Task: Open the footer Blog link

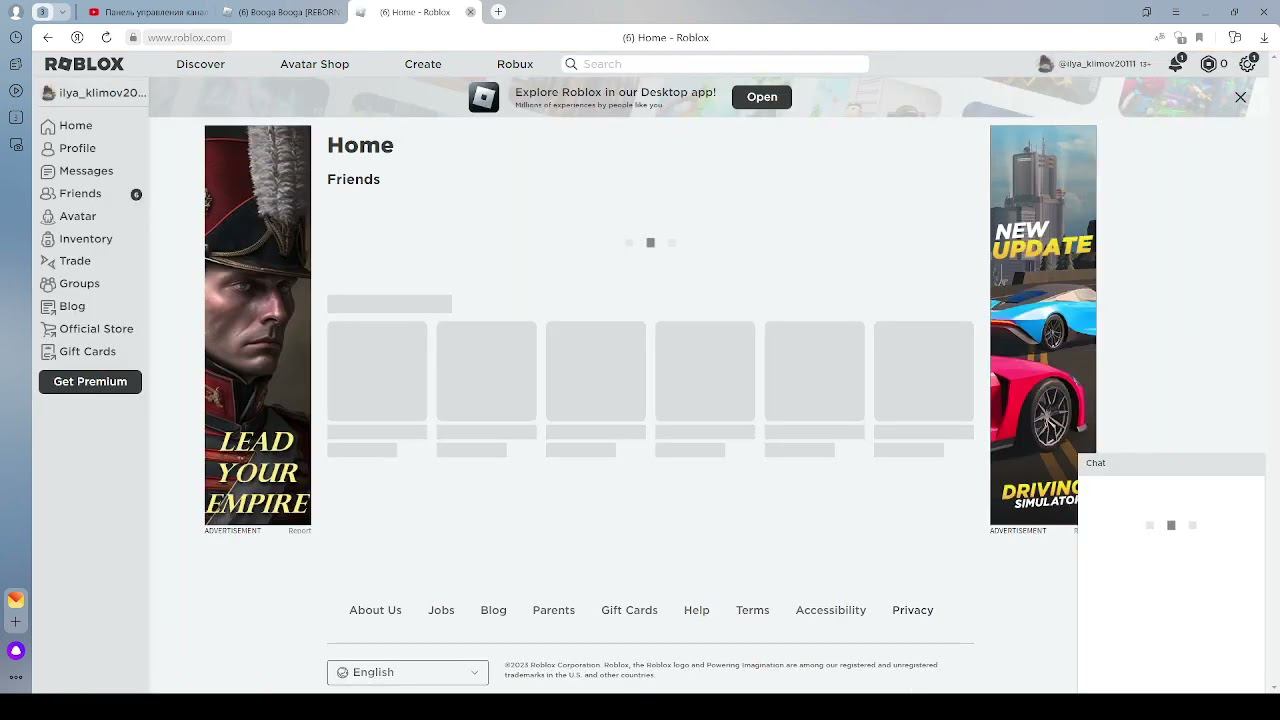Action: (493, 610)
